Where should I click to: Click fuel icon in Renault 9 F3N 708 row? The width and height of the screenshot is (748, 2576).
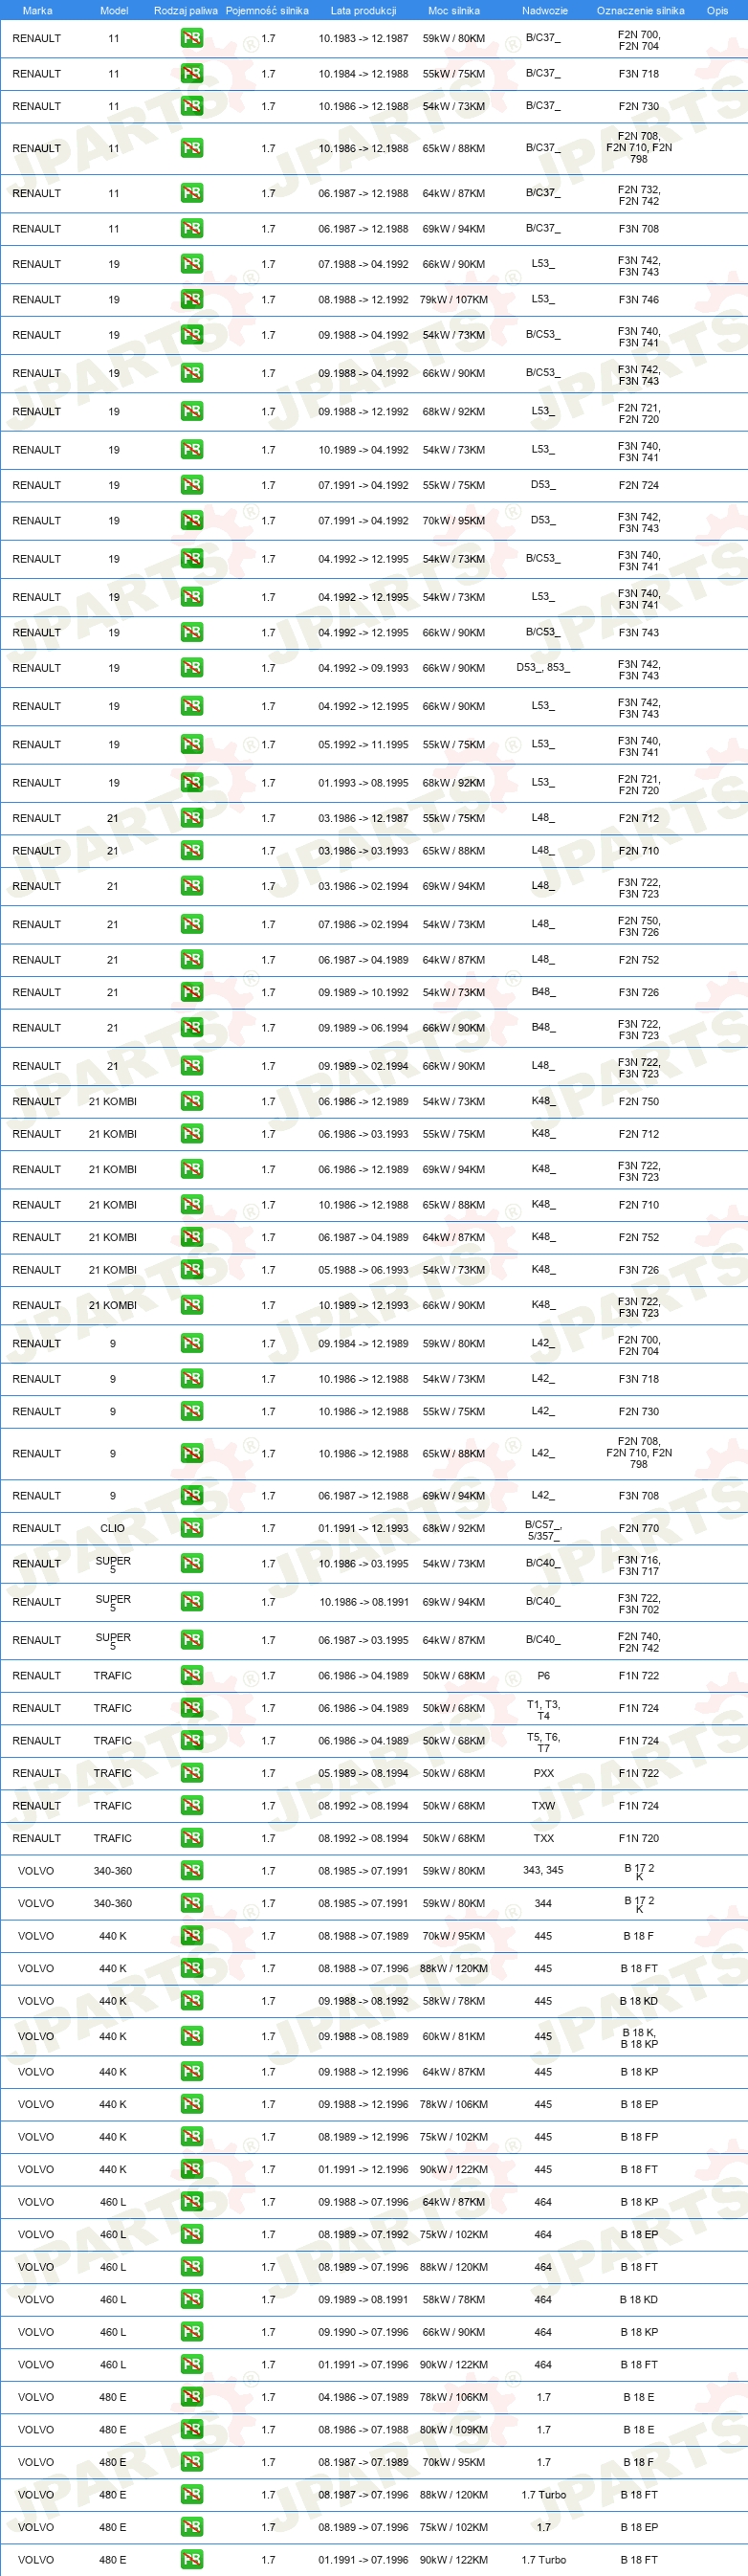pos(192,1495)
